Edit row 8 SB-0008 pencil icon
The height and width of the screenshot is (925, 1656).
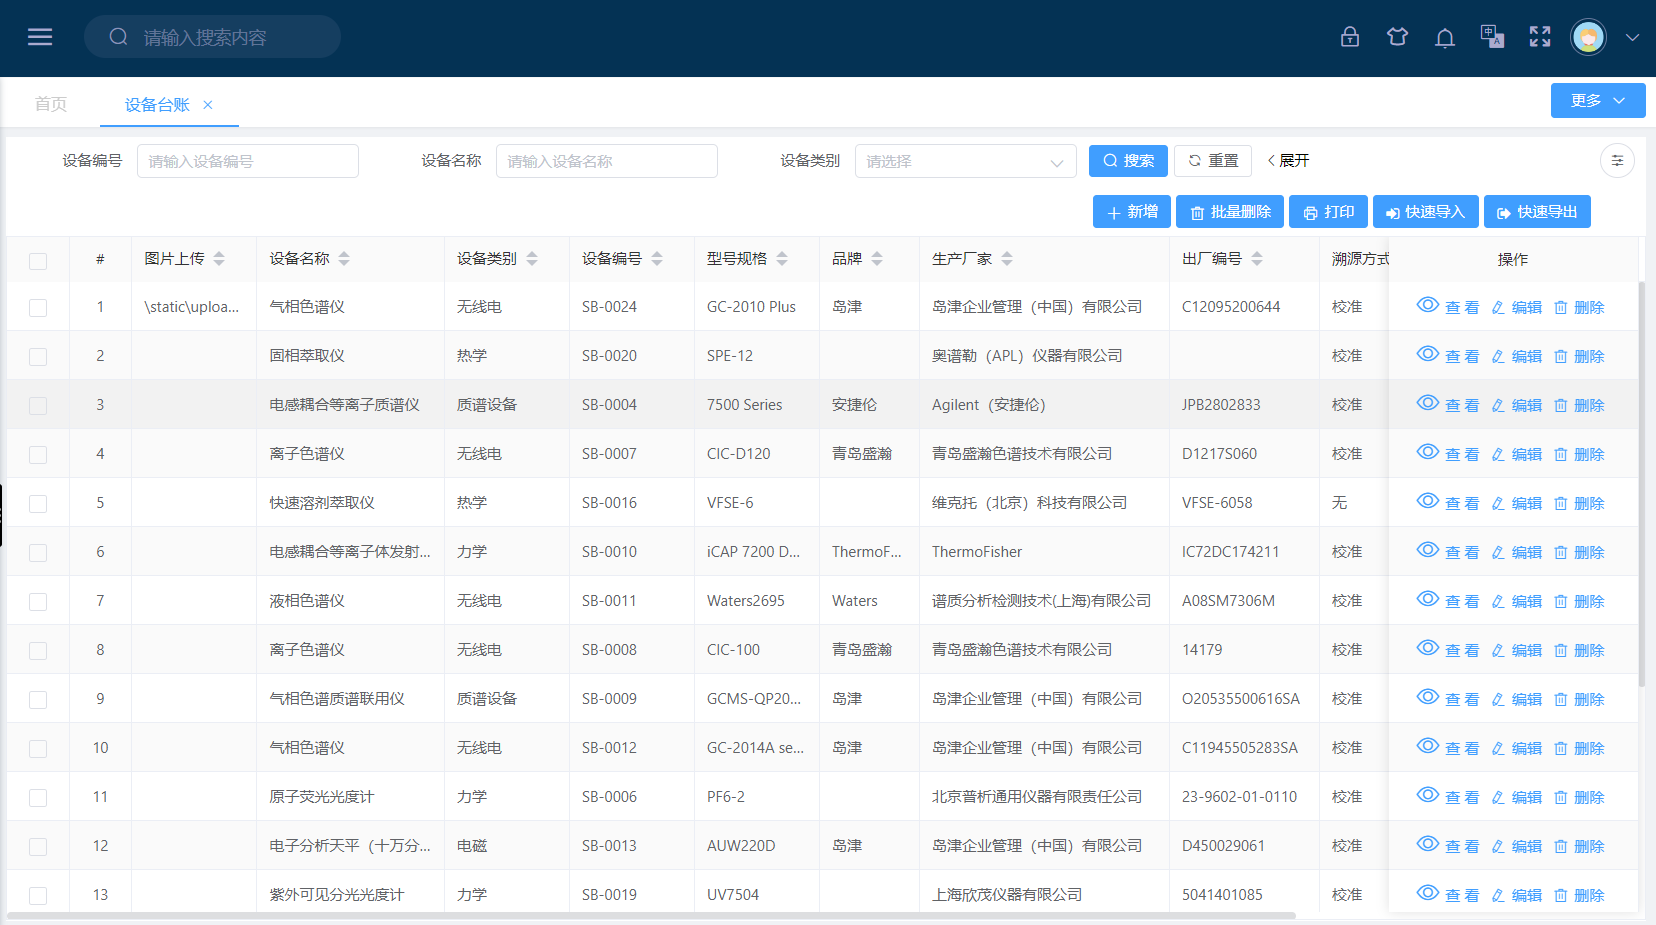point(1498,651)
